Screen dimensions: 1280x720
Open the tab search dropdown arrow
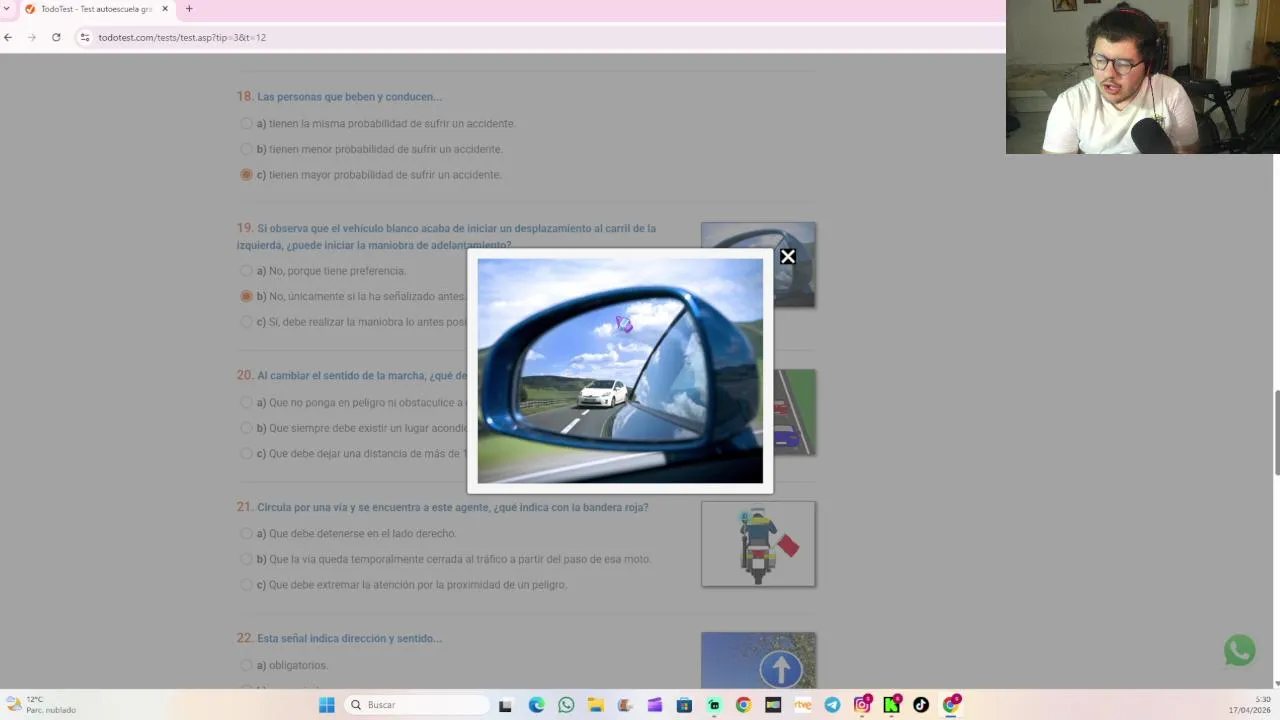[x=7, y=9]
